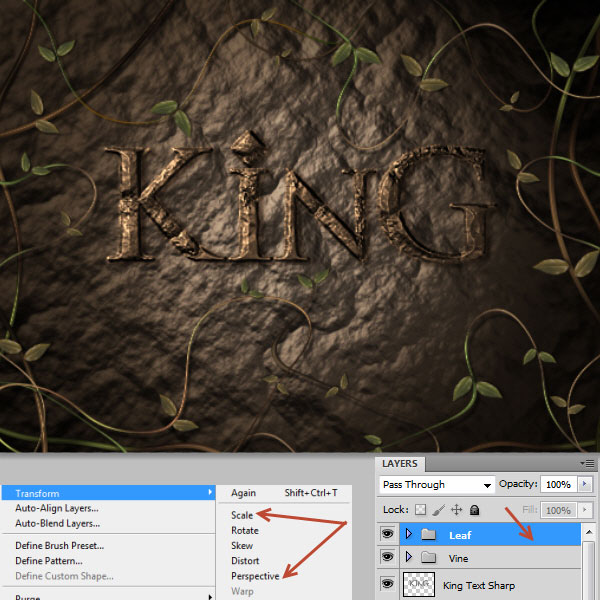
Task: Select the Vine layer group
Action: (490, 557)
